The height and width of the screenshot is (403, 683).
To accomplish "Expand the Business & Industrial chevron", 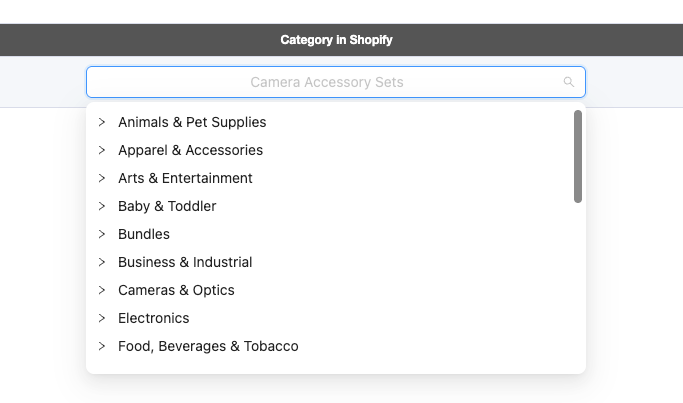I will point(102,262).
